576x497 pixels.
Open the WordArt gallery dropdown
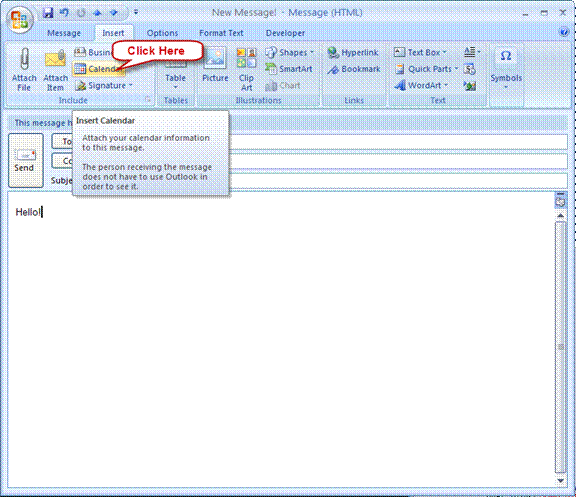[421, 86]
